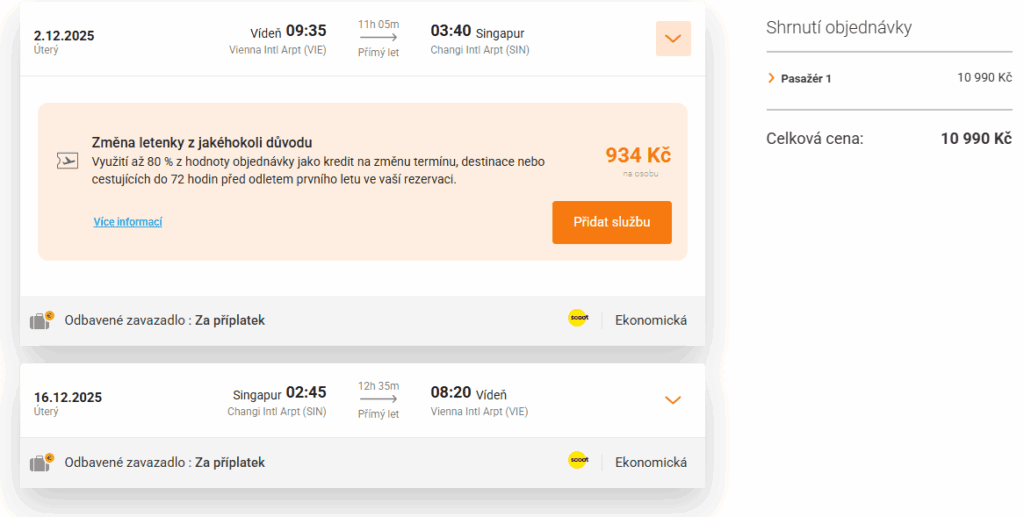
Task: Click the return flight baggage icon
Action: pos(41,462)
